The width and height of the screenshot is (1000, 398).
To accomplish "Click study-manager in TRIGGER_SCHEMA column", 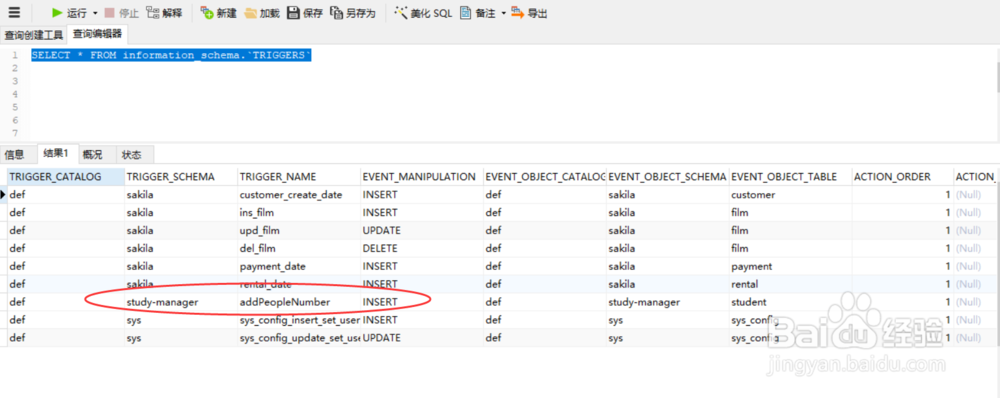I will 181,302.
